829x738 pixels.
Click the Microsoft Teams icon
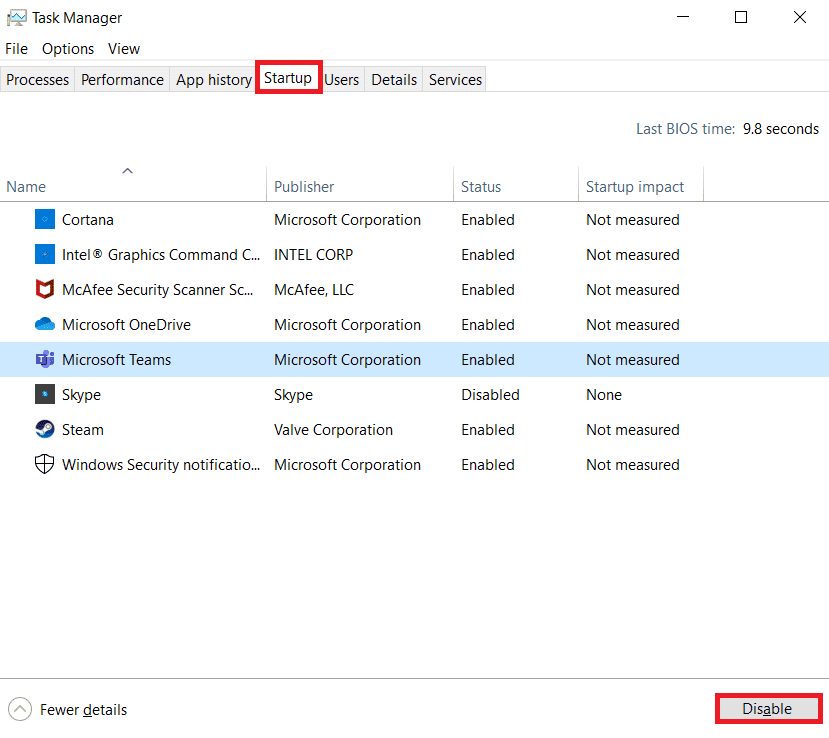44,359
